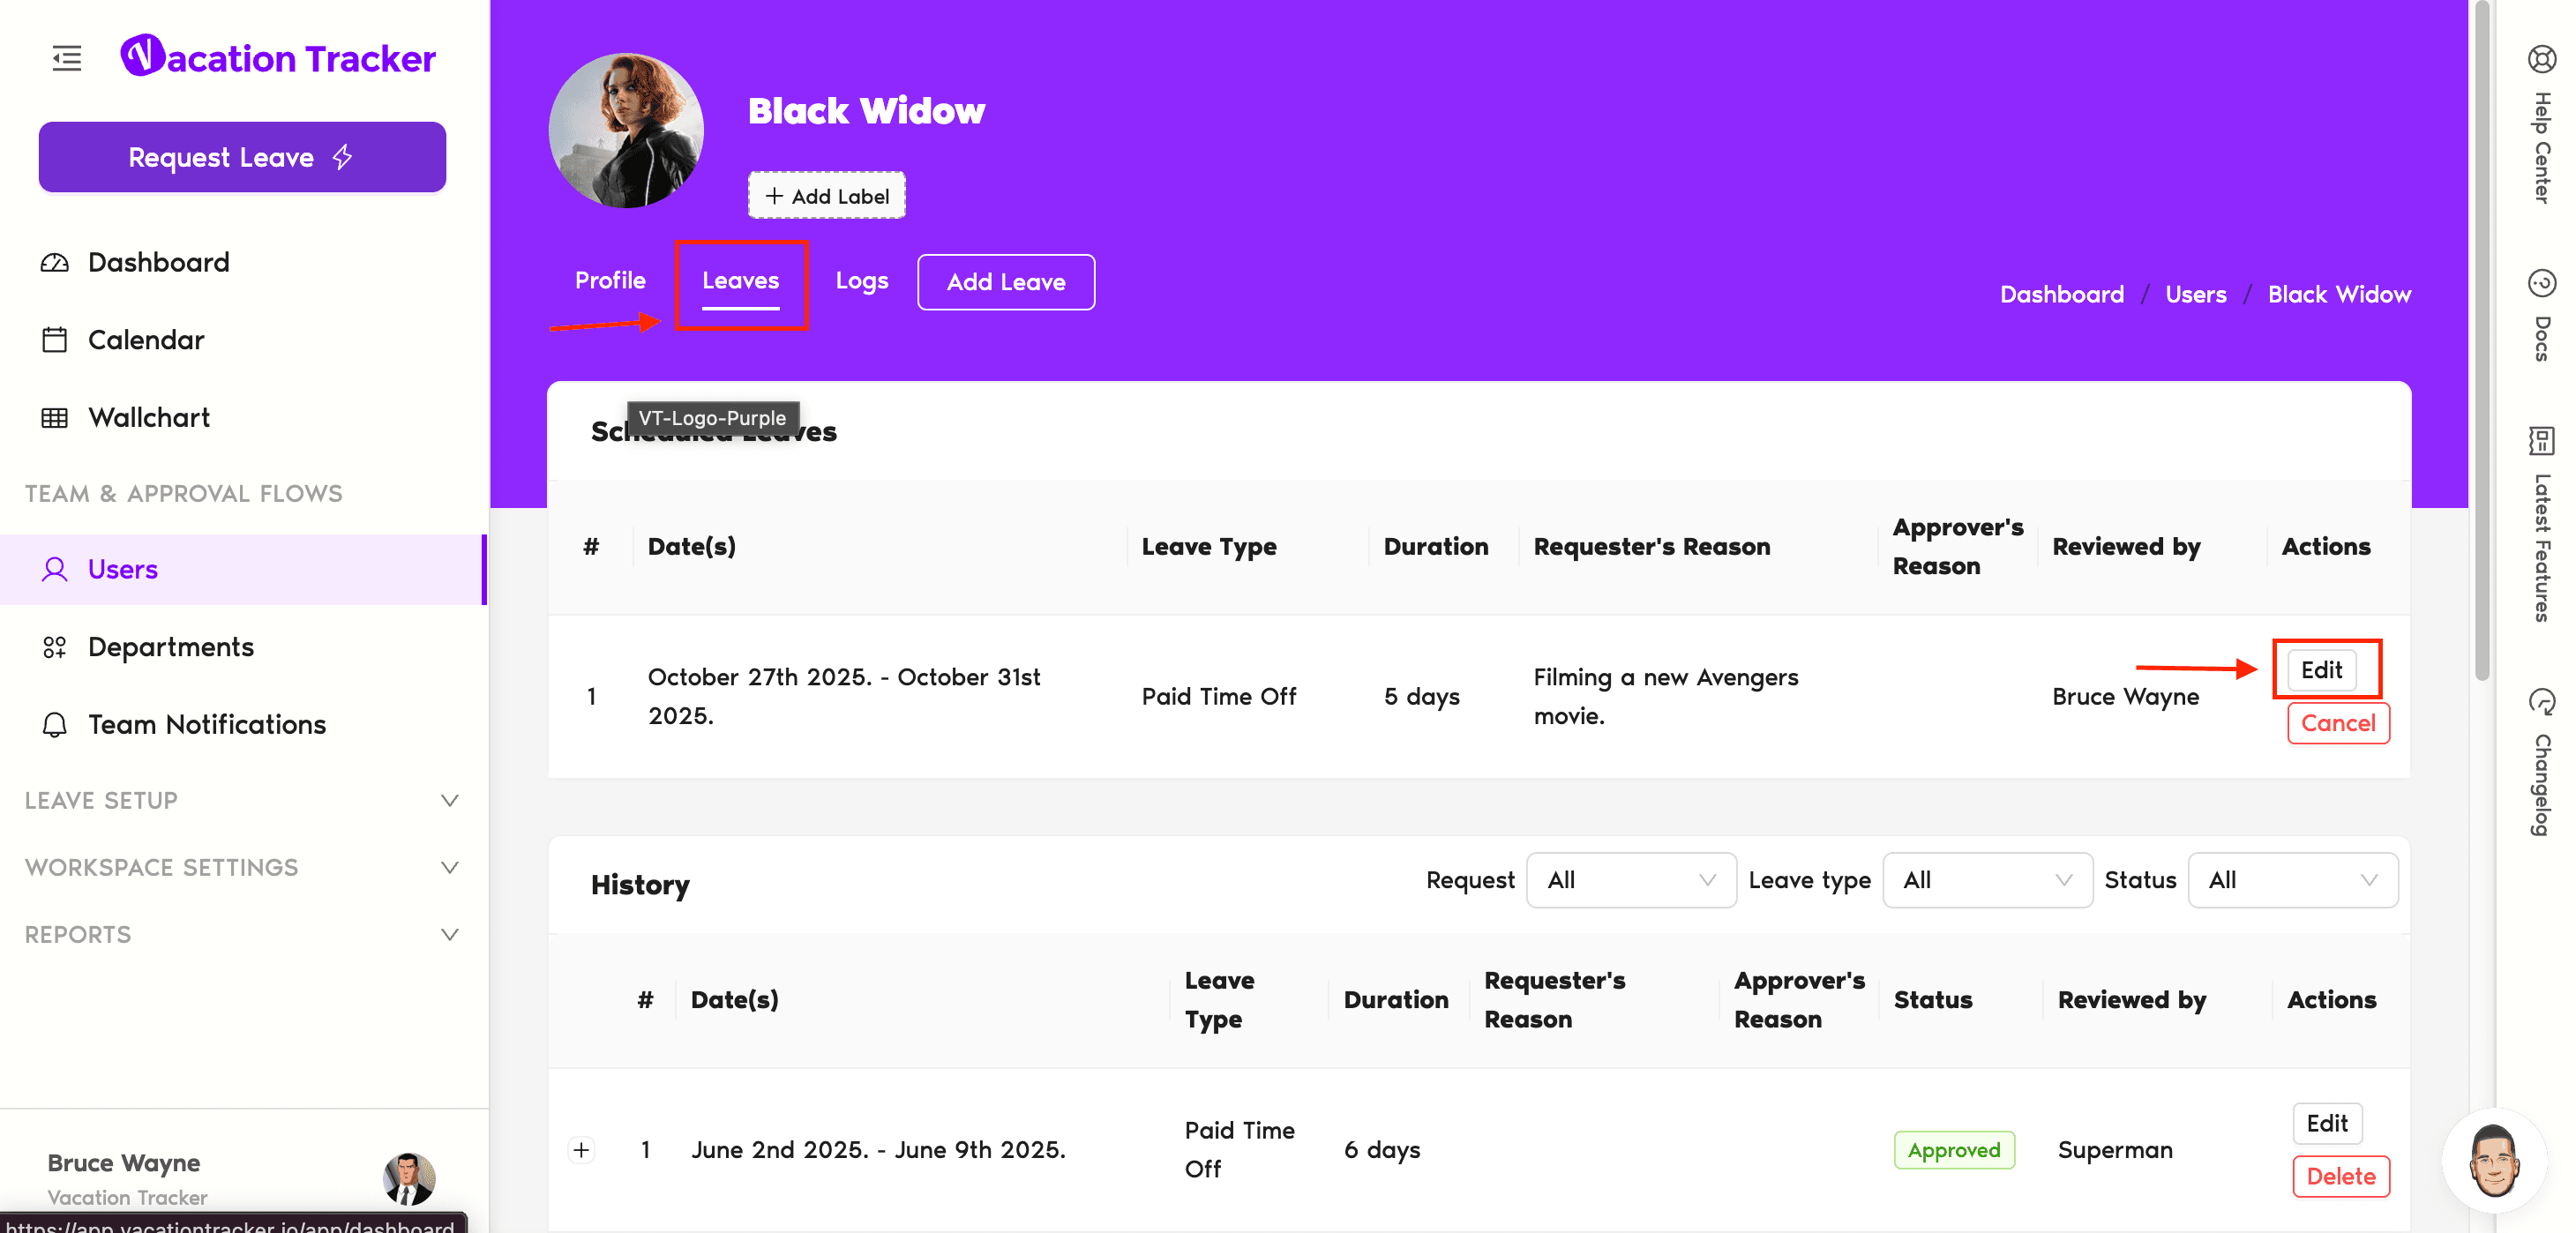Expand history row with plus icon
This screenshot has height=1233, width=2576.
581,1150
